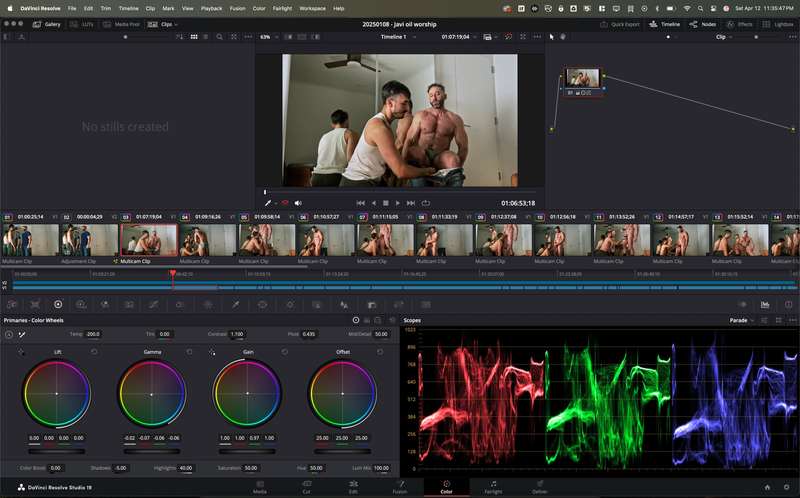Open the Blur palette
This screenshot has height=498, width=800.
(344, 305)
